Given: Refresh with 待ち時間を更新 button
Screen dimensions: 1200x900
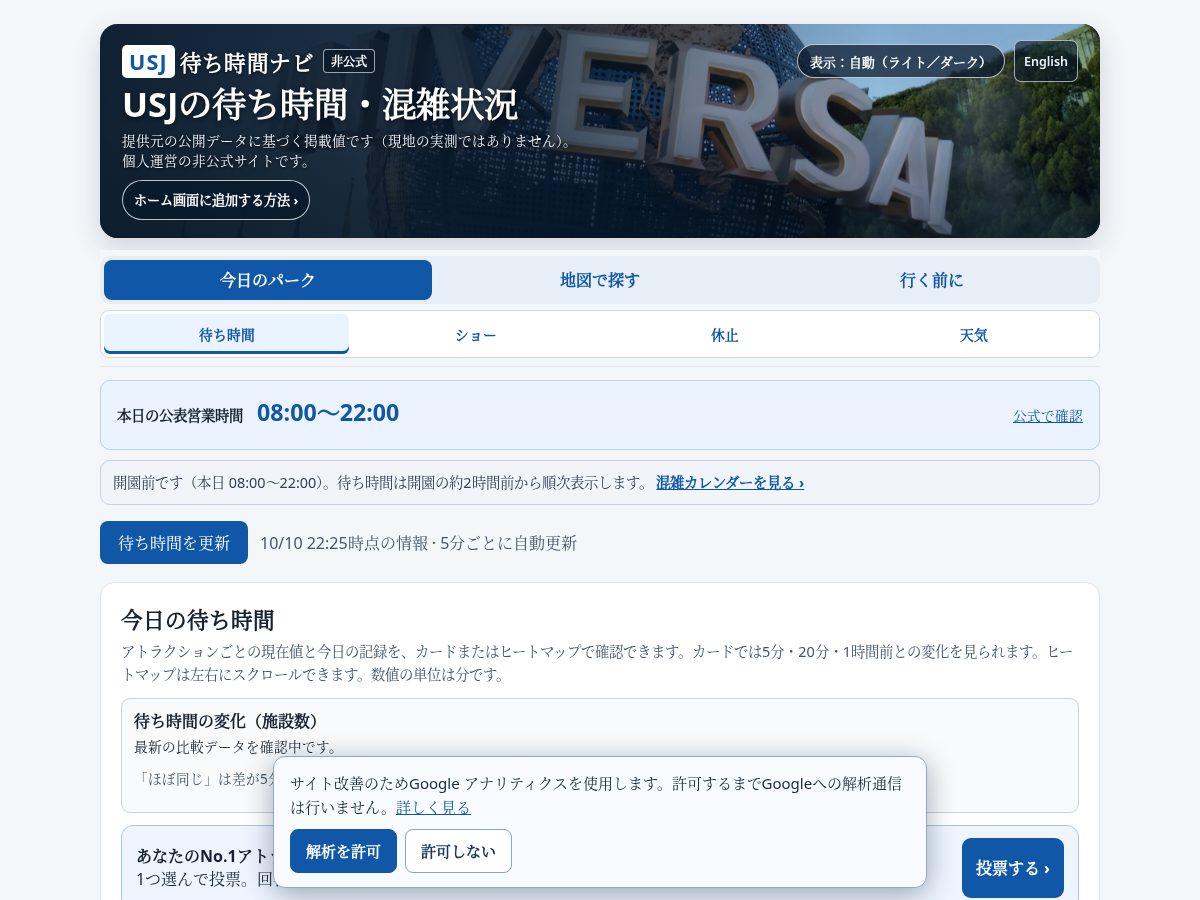Looking at the screenshot, I should (174, 542).
